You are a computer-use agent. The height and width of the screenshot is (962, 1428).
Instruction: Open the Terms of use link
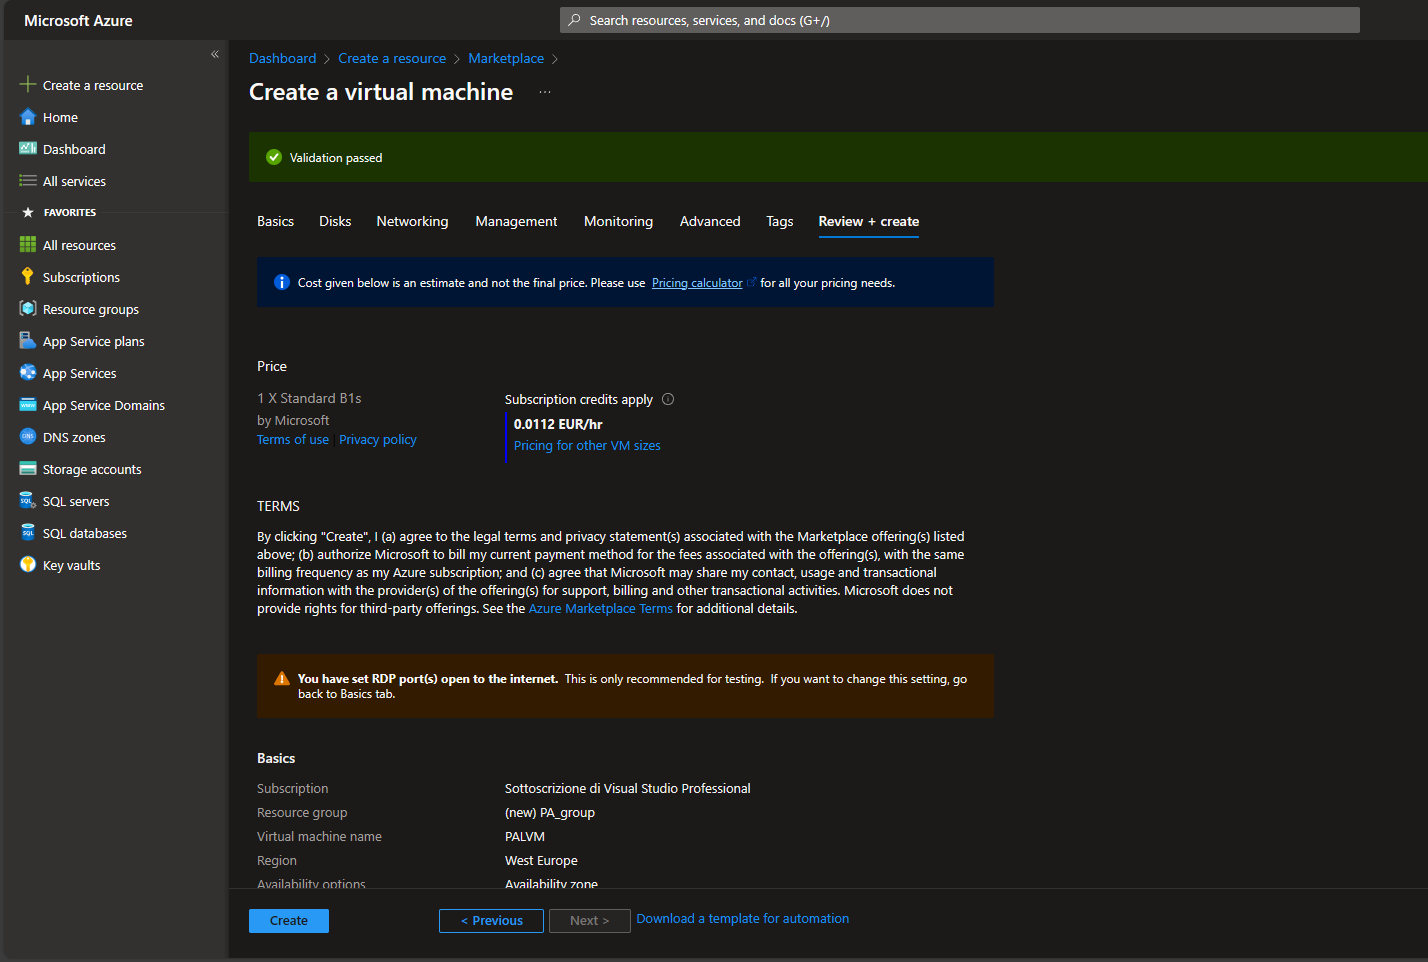(x=293, y=440)
